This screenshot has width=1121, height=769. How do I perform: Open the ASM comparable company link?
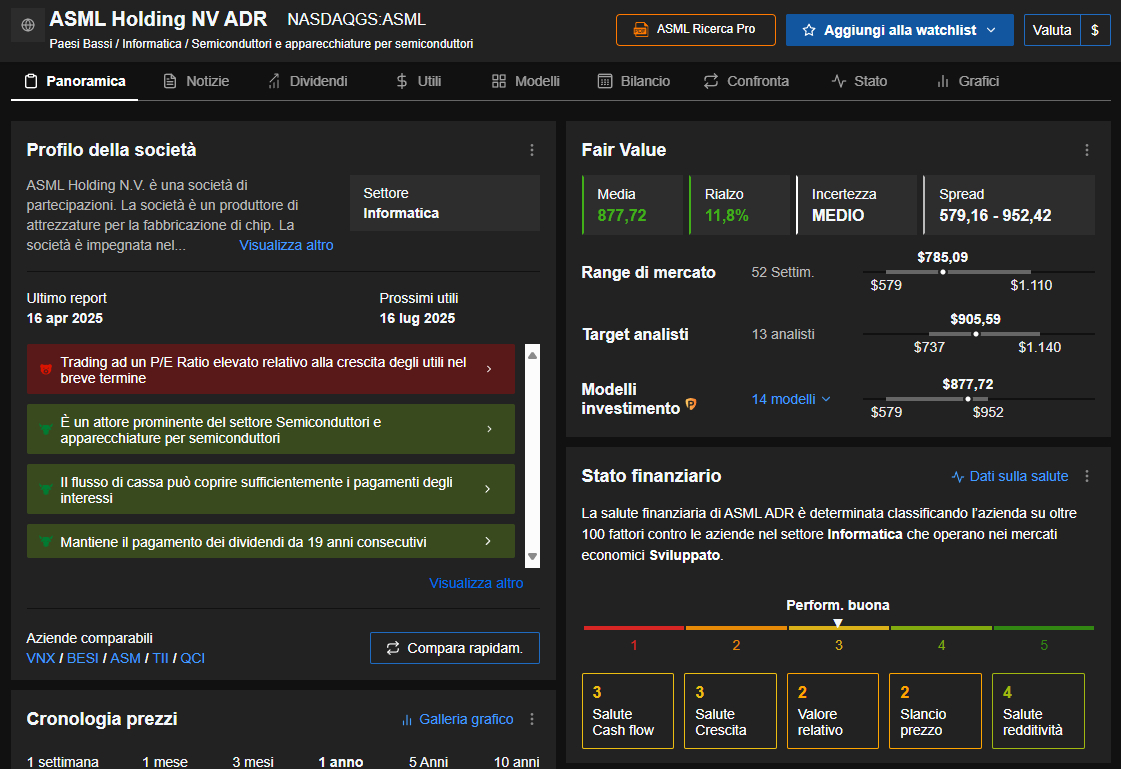[x=125, y=658]
